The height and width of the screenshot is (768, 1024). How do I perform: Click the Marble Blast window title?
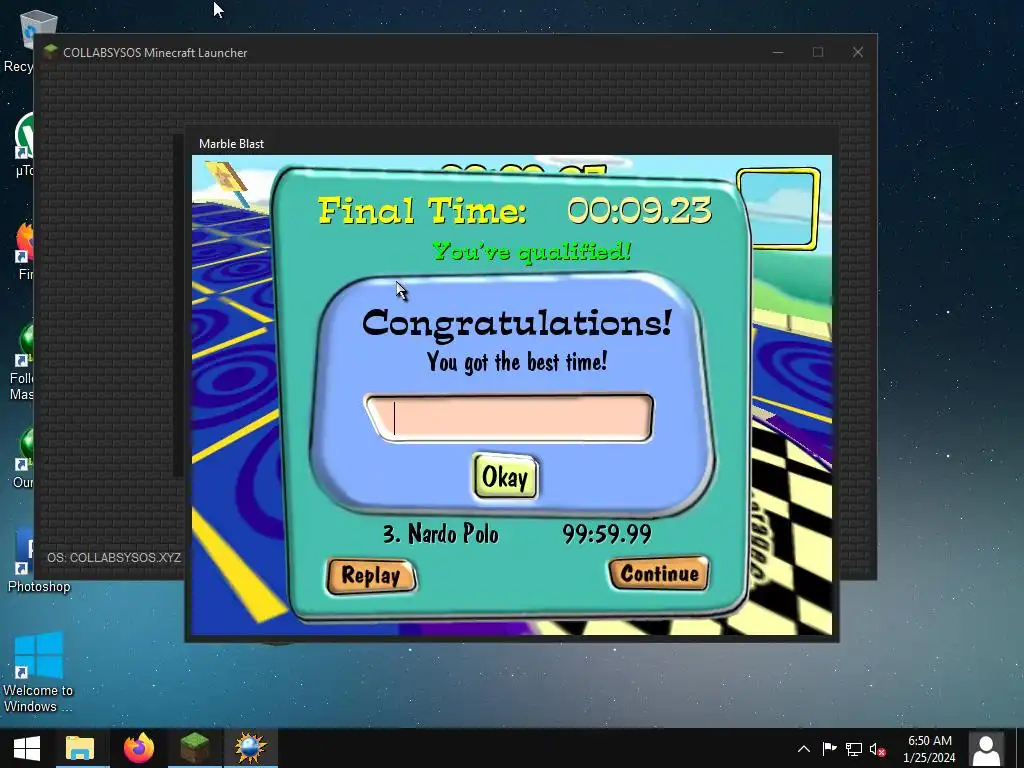231,144
